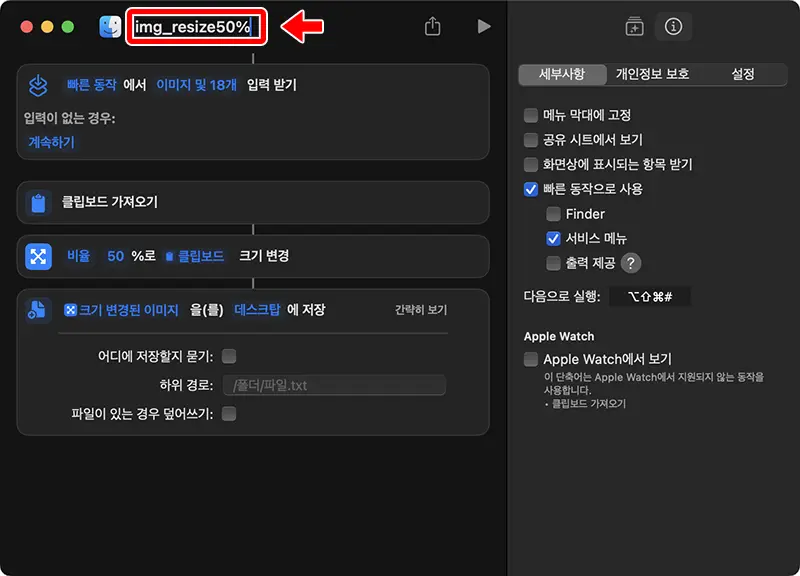Click the info (ⓘ) sidebar icon

tap(673, 27)
